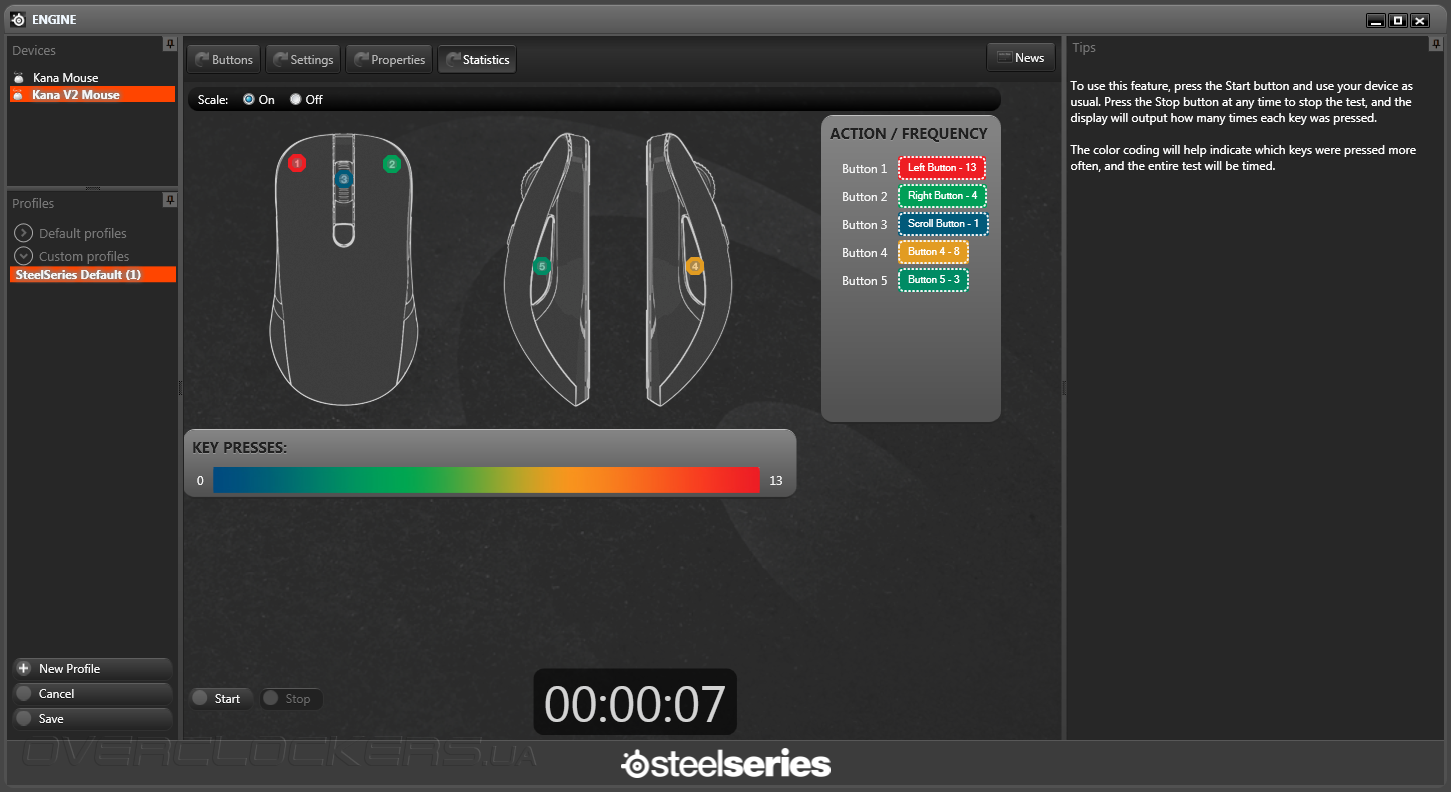1451x792 pixels.
Task: Click the Button 2 label
Action: (x=865, y=197)
